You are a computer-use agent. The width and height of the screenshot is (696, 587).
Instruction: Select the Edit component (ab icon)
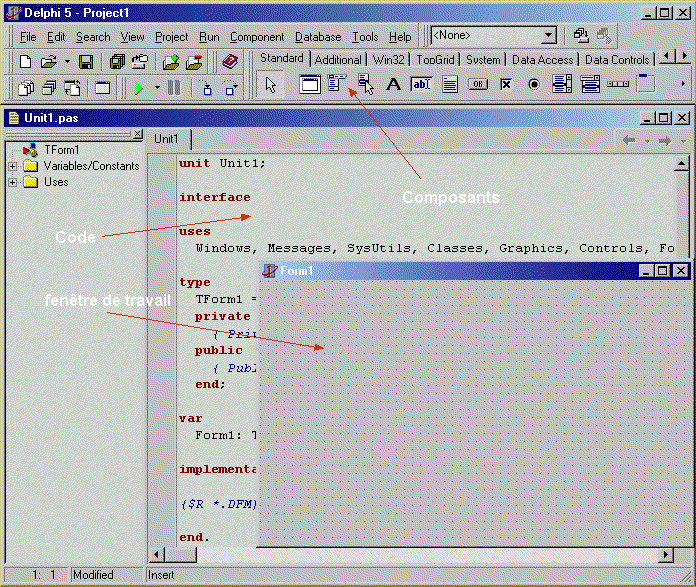pyautogui.click(x=421, y=84)
